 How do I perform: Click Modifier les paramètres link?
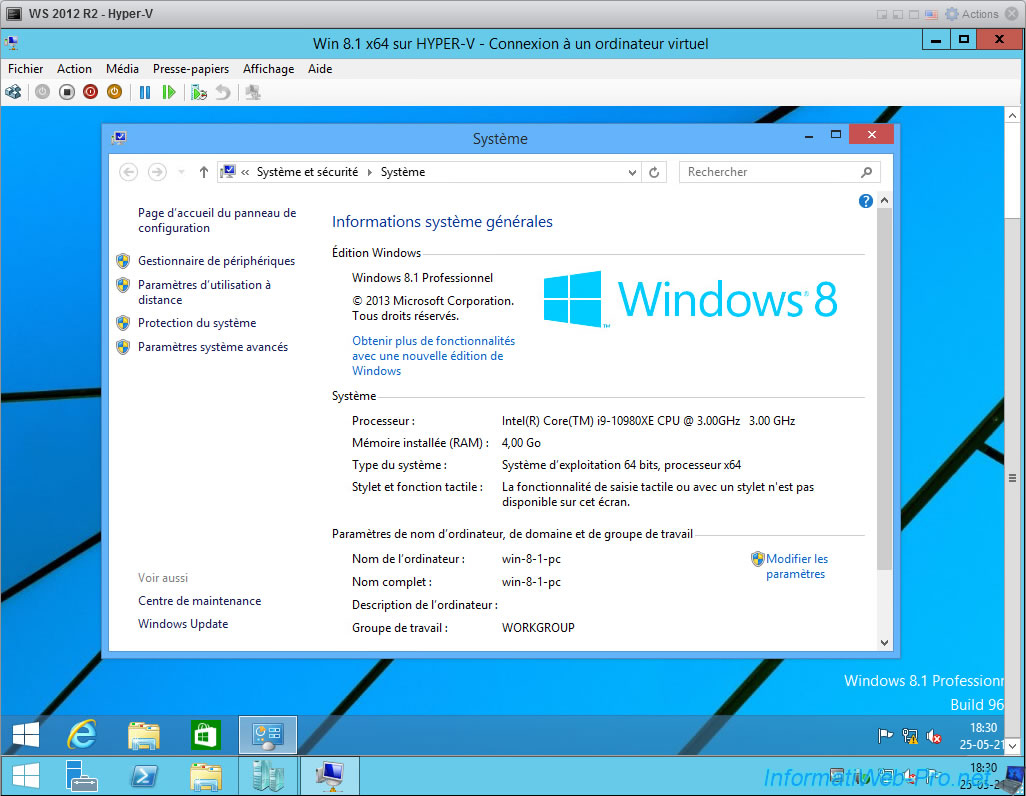[796, 566]
